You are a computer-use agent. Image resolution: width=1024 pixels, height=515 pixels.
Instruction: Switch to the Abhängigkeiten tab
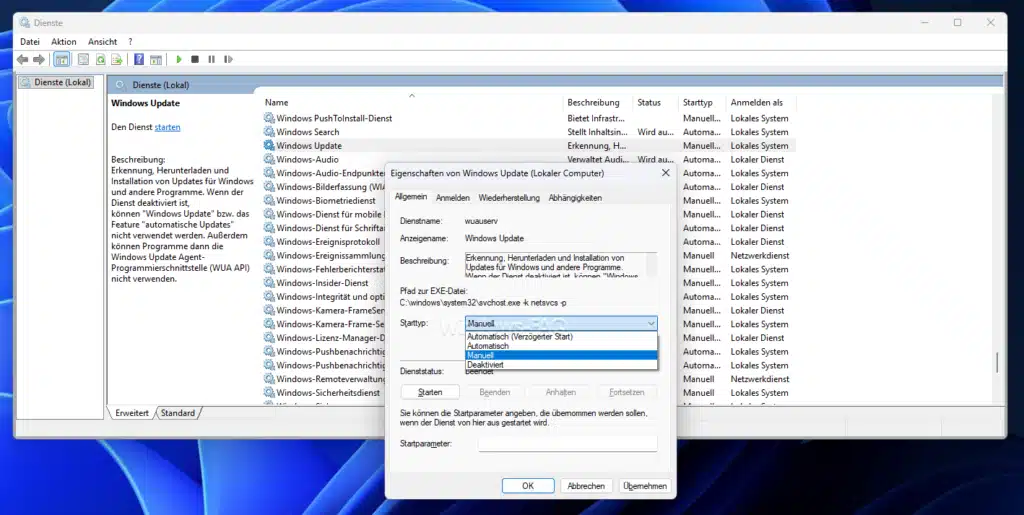(575, 198)
